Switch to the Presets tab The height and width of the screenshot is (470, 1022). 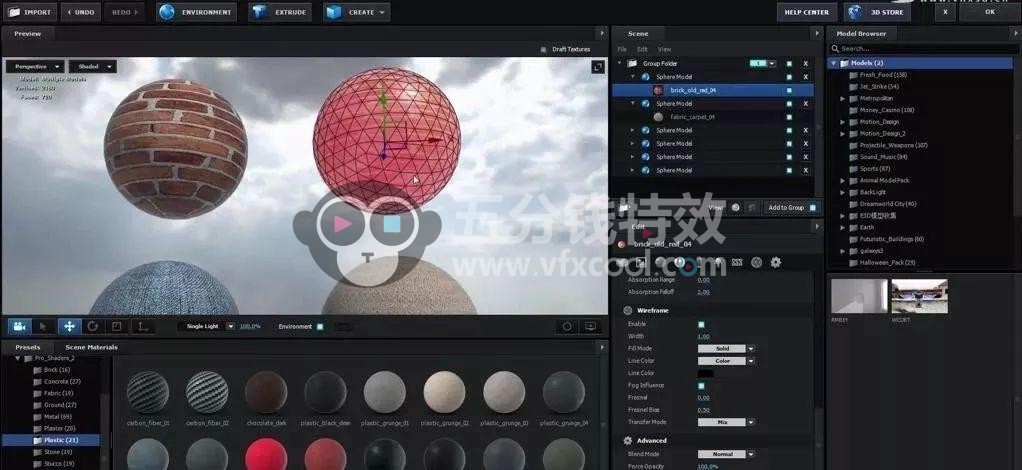click(x=28, y=347)
